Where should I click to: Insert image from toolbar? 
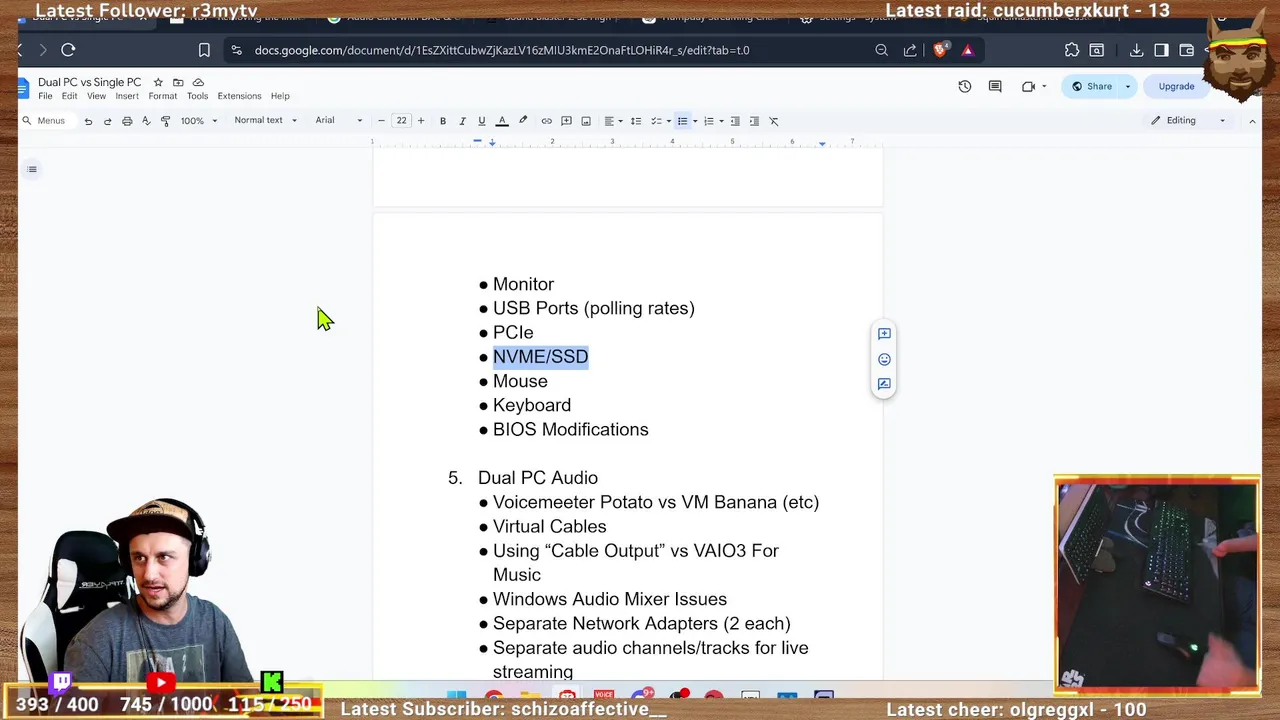[586, 121]
